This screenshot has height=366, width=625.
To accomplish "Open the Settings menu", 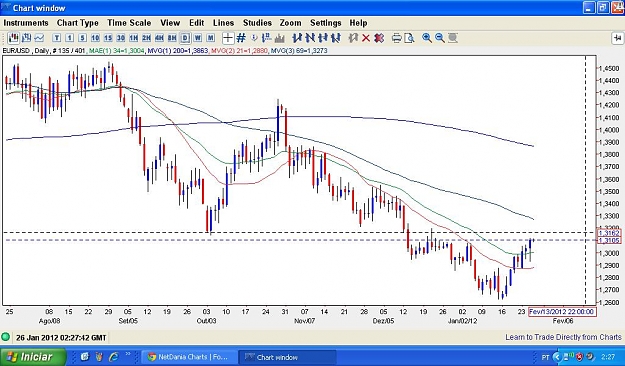I will coord(326,23).
